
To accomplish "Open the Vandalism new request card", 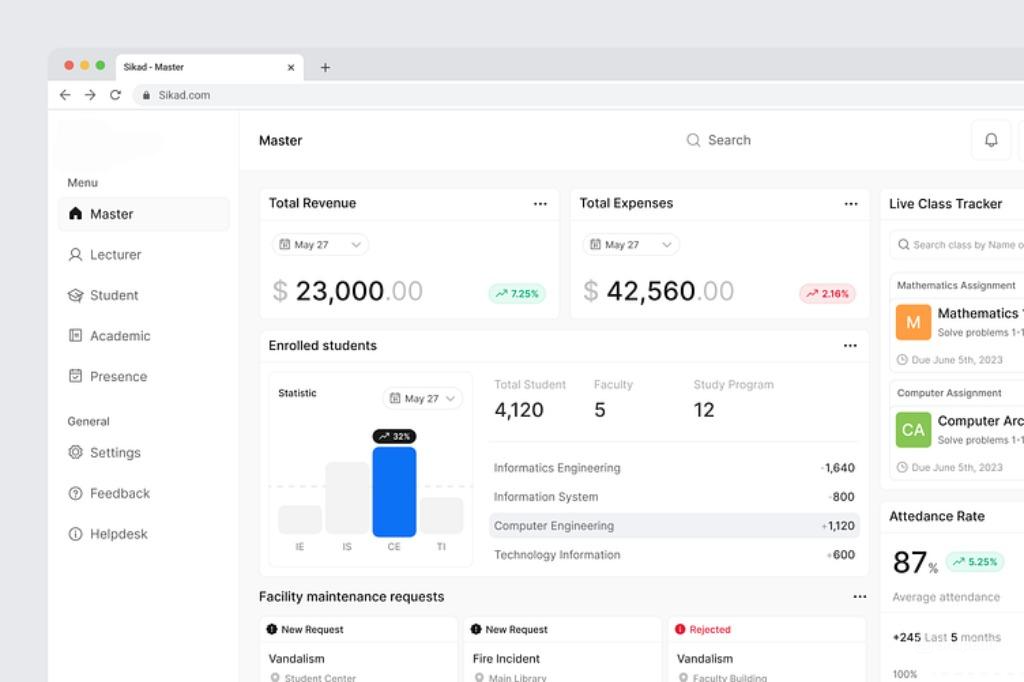I will pos(359,658).
